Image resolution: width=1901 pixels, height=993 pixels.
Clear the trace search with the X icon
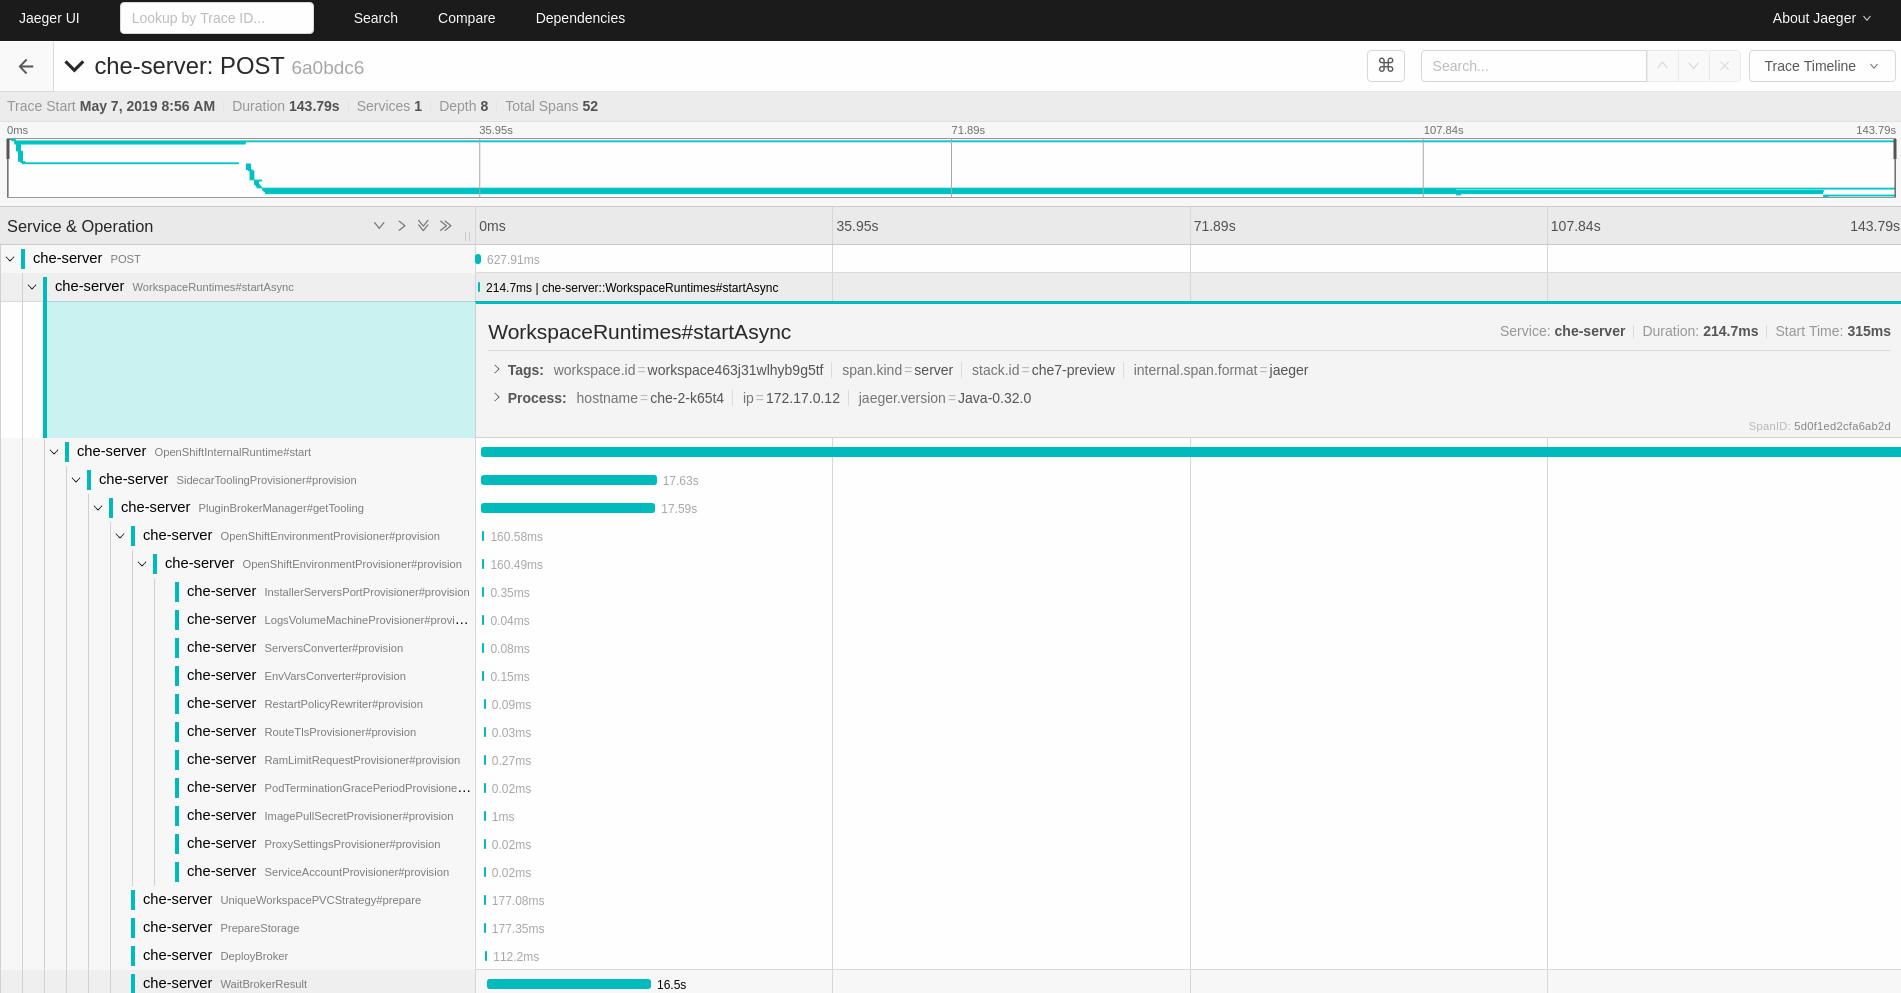click(1724, 66)
